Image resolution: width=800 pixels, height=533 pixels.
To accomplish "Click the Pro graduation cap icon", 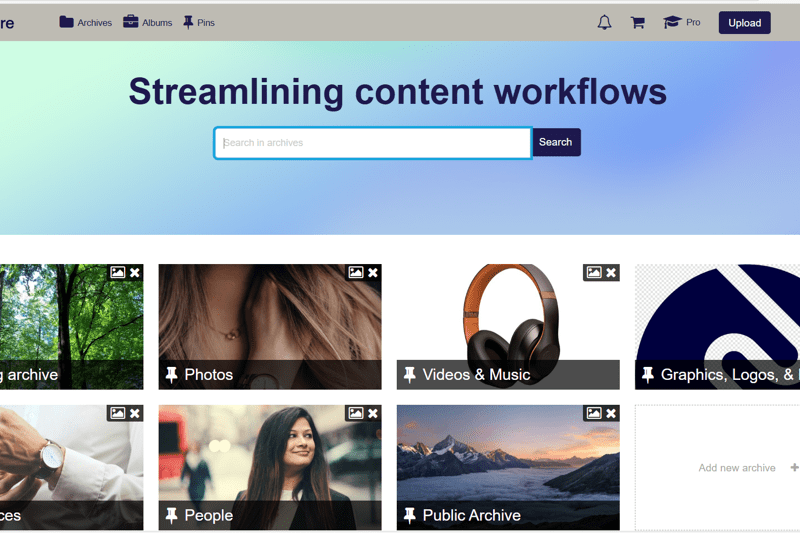I will (672, 22).
